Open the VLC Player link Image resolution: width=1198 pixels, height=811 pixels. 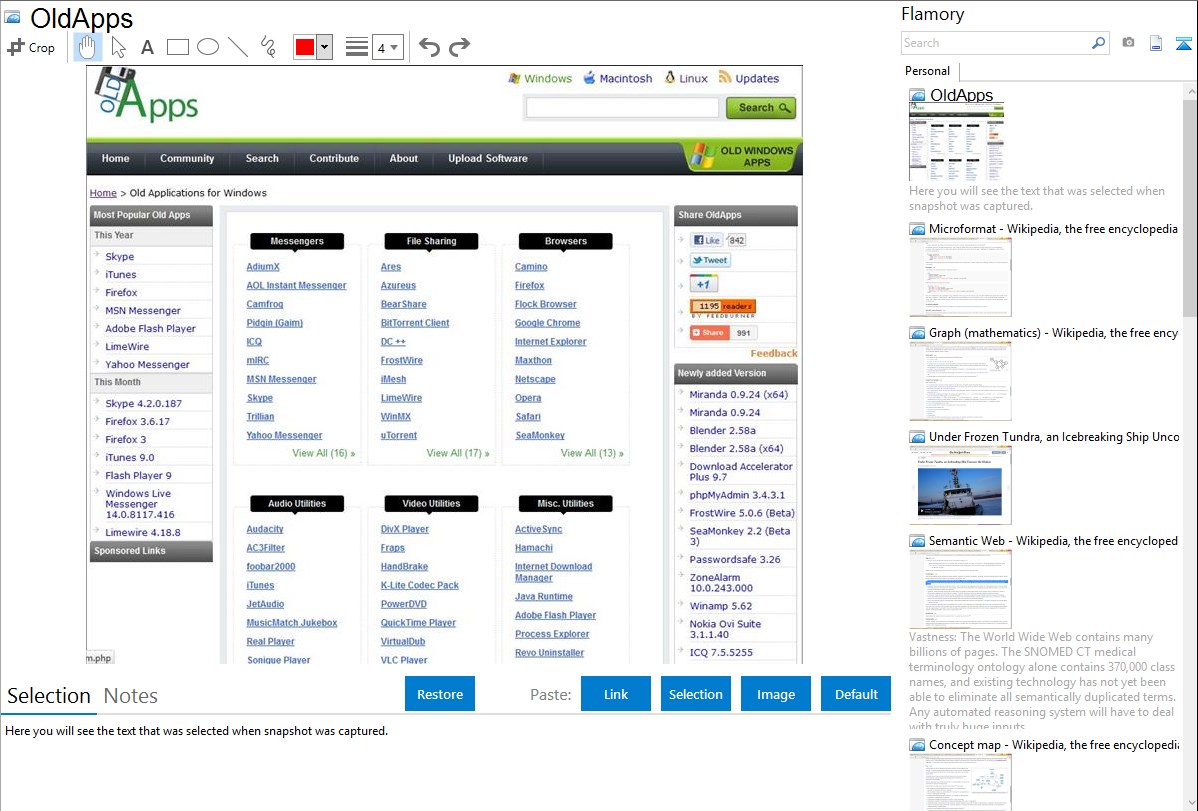tap(404, 659)
